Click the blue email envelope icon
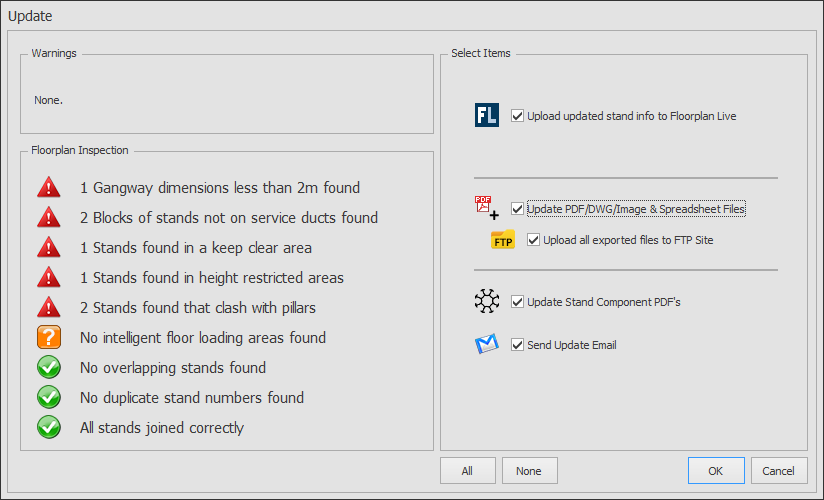The image size is (824, 500). click(x=487, y=344)
